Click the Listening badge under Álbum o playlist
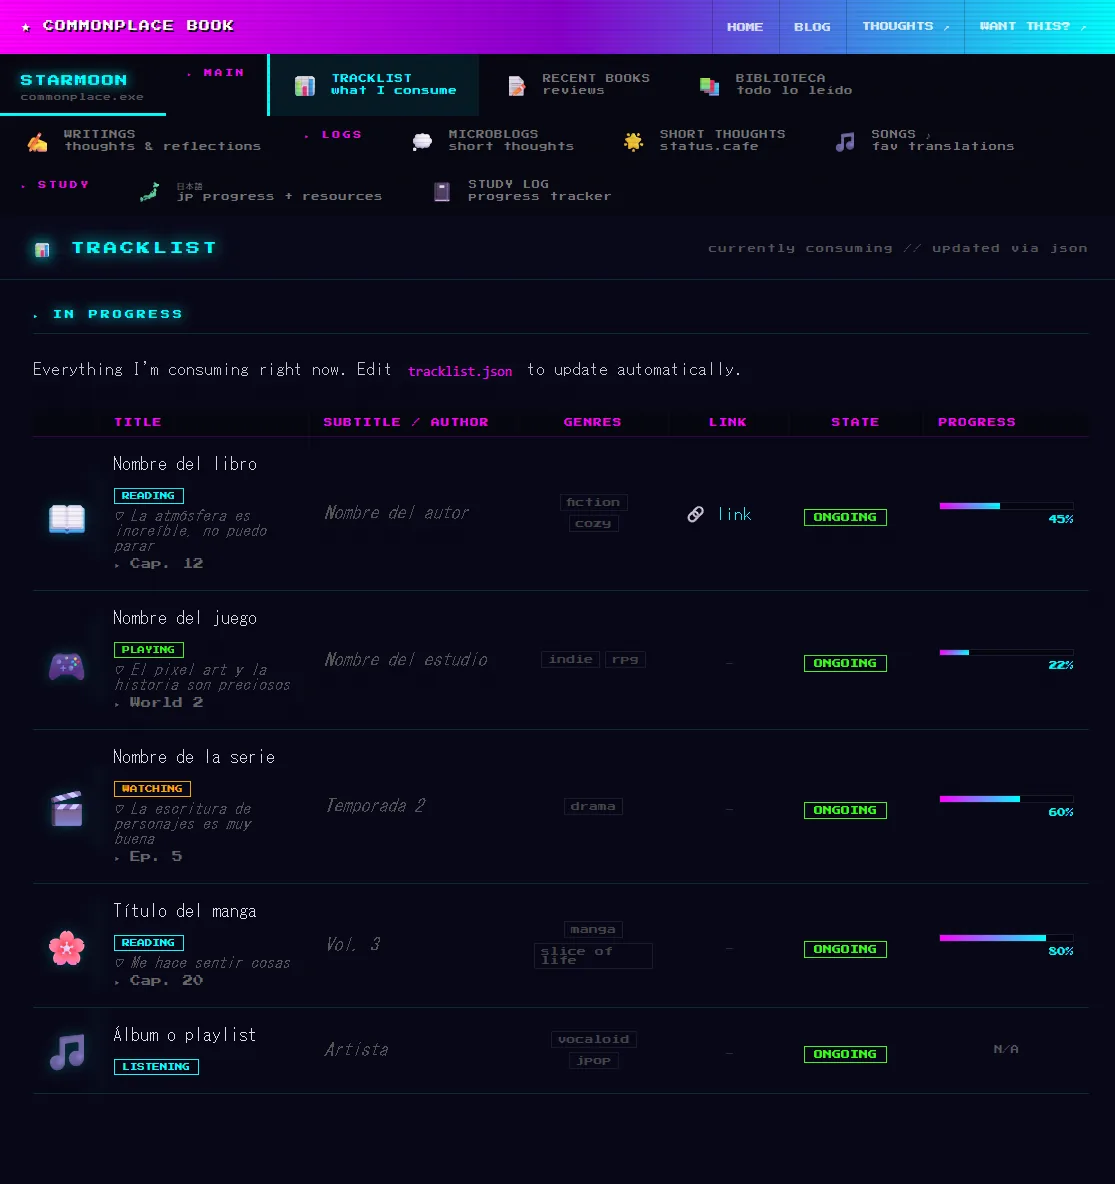This screenshot has width=1115, height=1184. 156,1066
